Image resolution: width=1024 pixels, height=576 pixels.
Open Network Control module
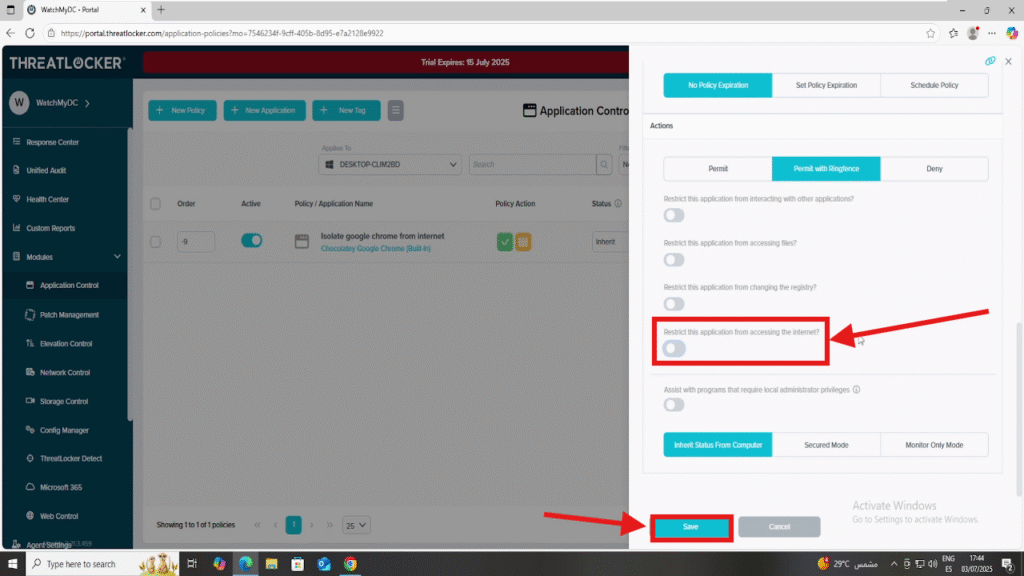[x=64, y=372]
